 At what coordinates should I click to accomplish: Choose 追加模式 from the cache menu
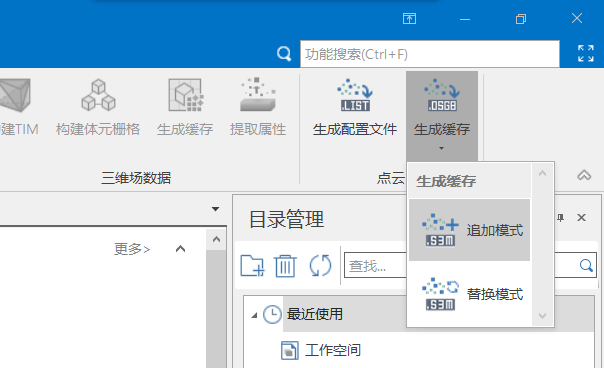(470, 230)
